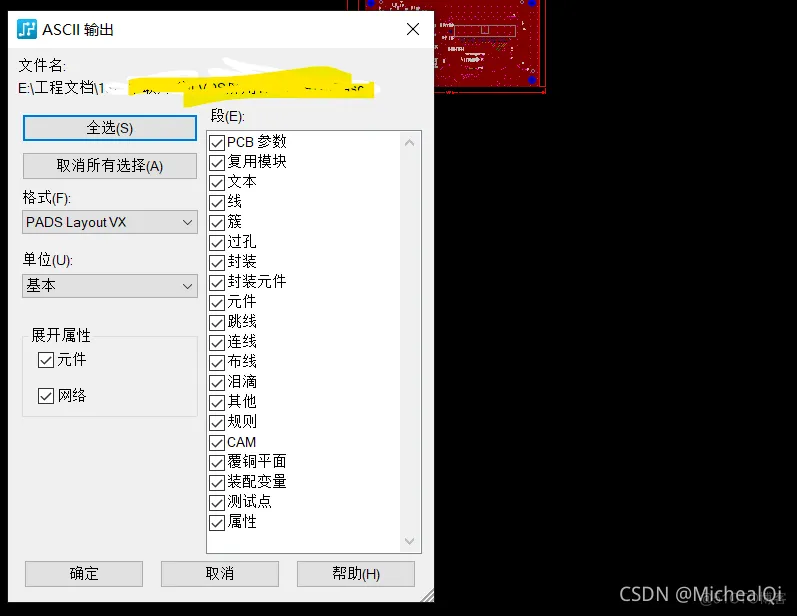Toggle the 规则 section checkbox

[217, 423]
